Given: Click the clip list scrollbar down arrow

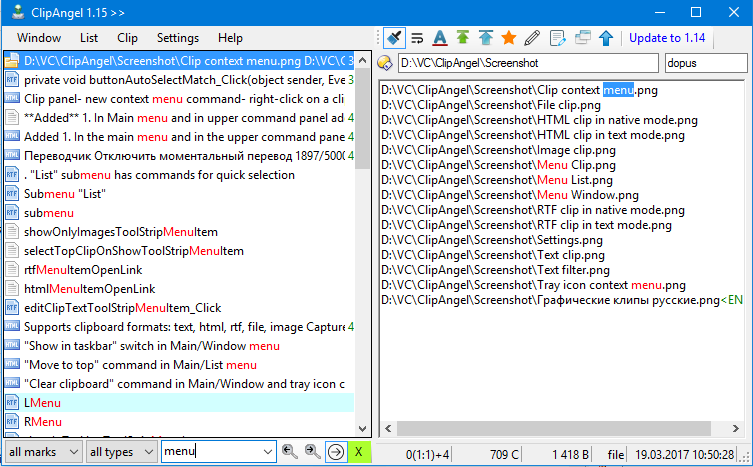Looking at the screenshot, I should (x=363, y=429).
